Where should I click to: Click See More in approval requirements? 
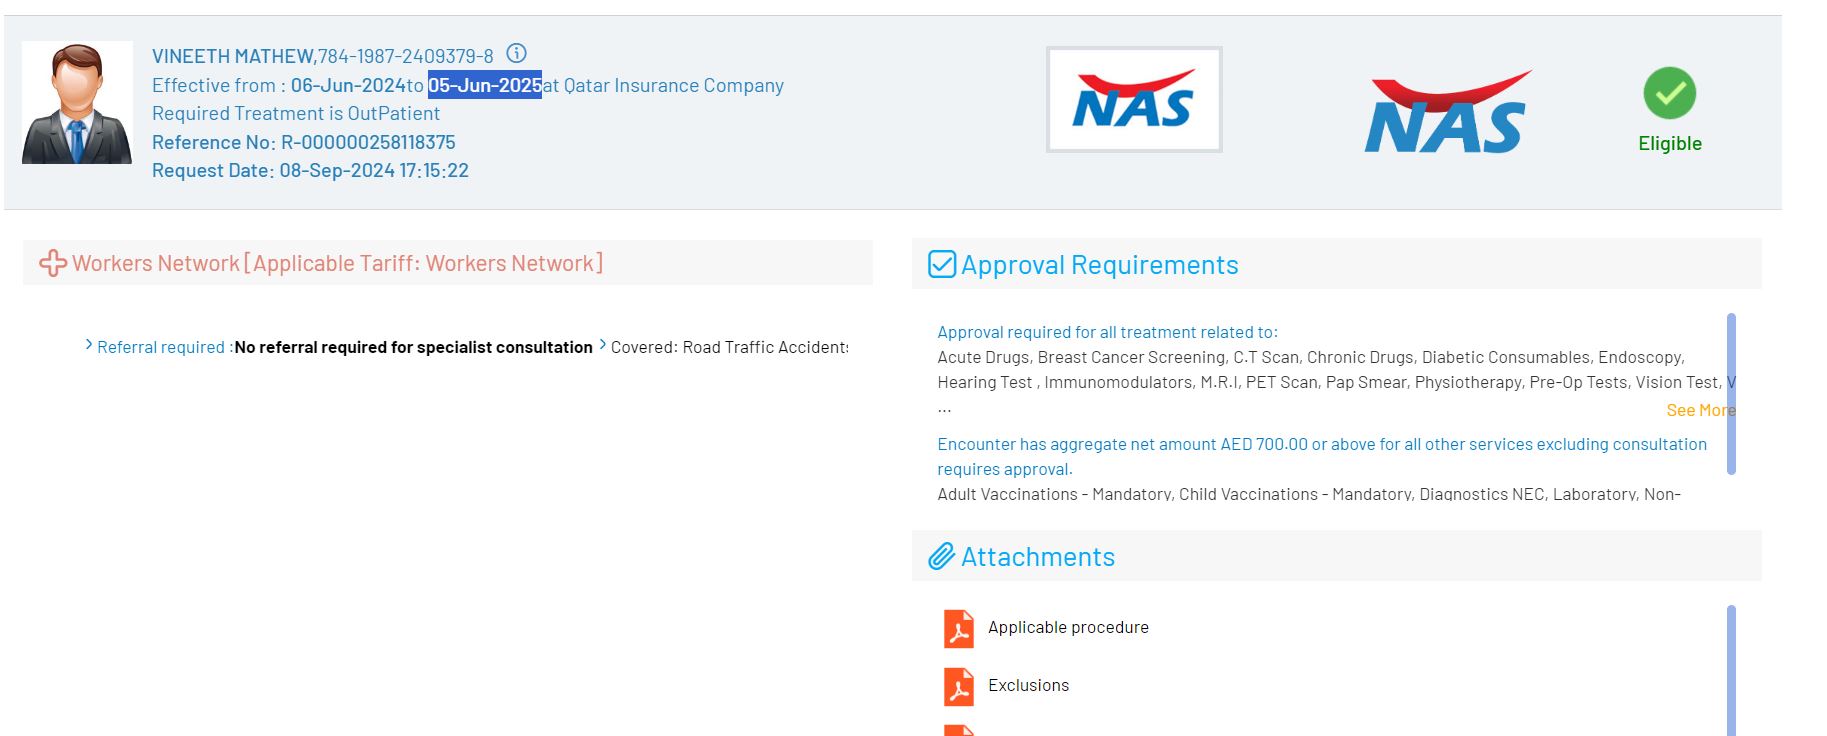pos(1699,410)
